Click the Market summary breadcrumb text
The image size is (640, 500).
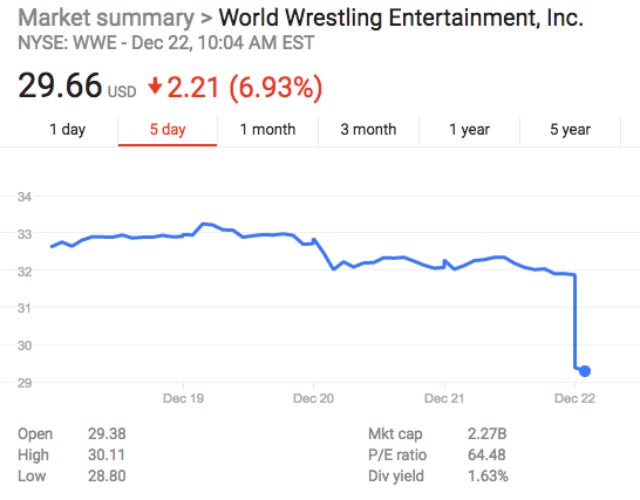102,18
